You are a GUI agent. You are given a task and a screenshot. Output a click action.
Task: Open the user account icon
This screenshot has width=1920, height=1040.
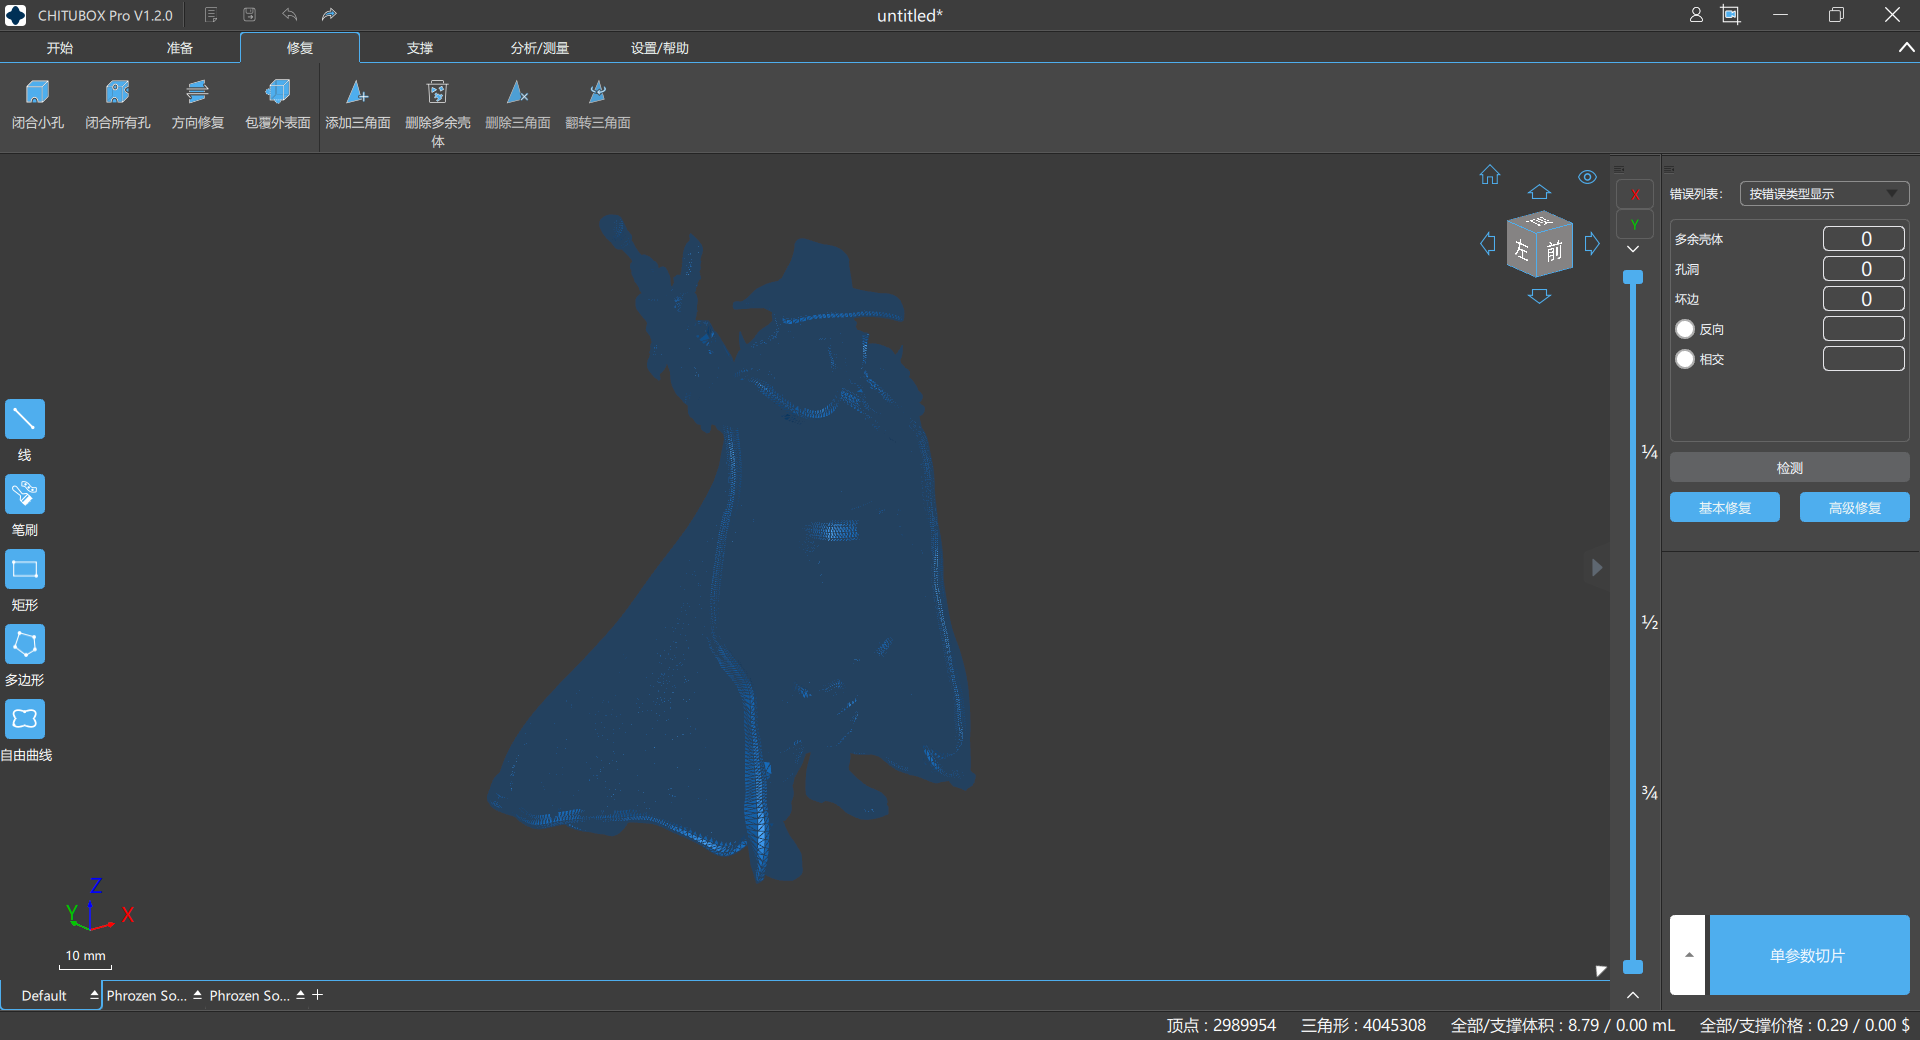[1696, 15]
